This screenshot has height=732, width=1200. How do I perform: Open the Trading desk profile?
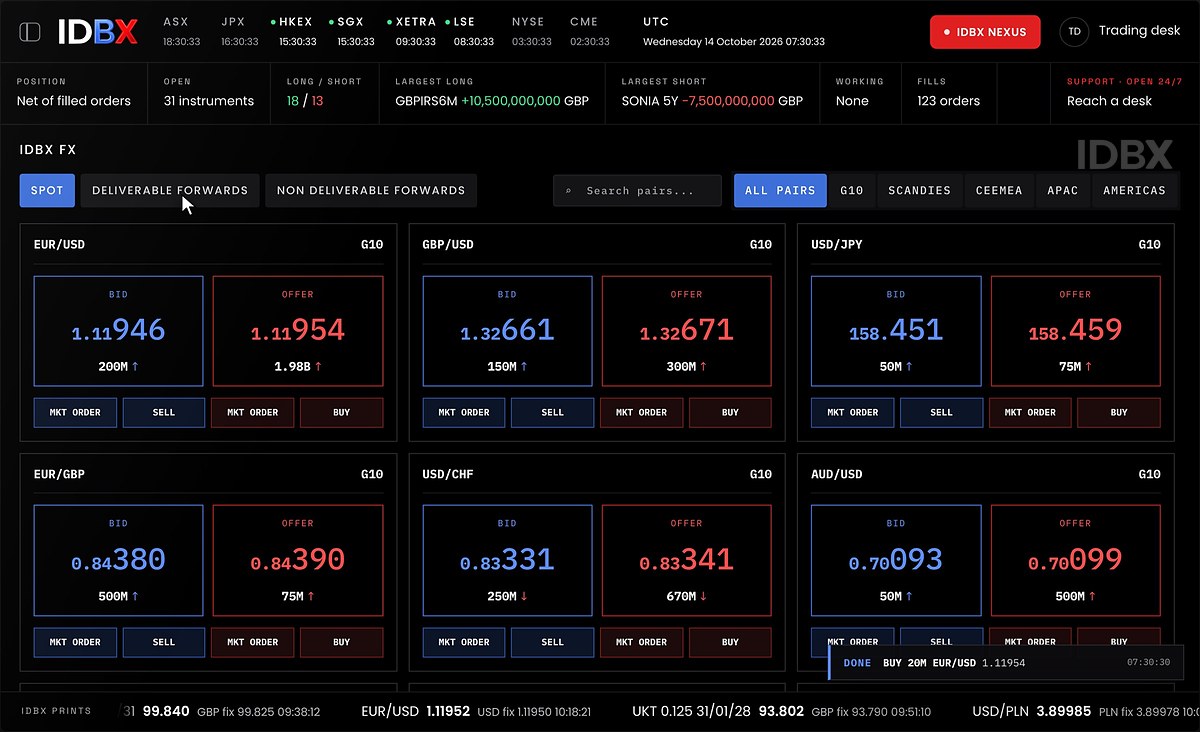pos(1139,31)
